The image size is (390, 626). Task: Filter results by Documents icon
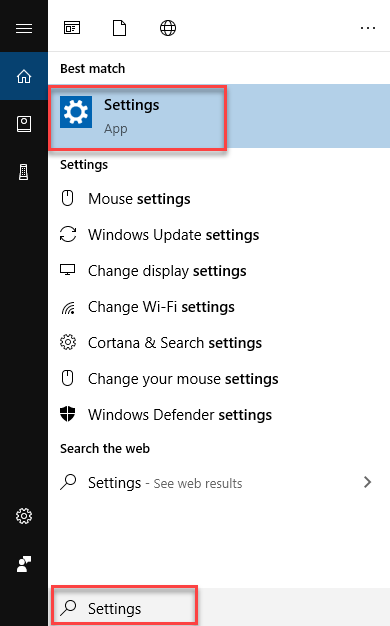[x=119, y=28]
